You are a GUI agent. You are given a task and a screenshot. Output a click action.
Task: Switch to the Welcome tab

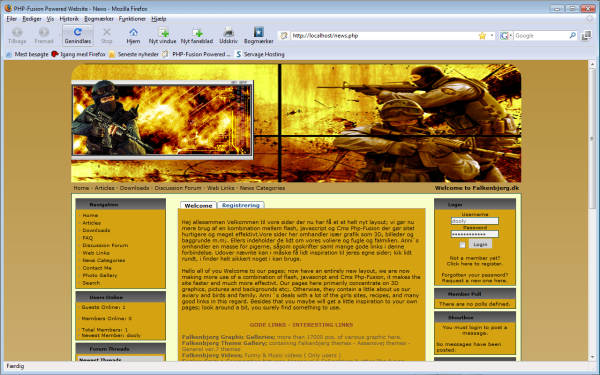pyautogui.click(x=198, y=205)
